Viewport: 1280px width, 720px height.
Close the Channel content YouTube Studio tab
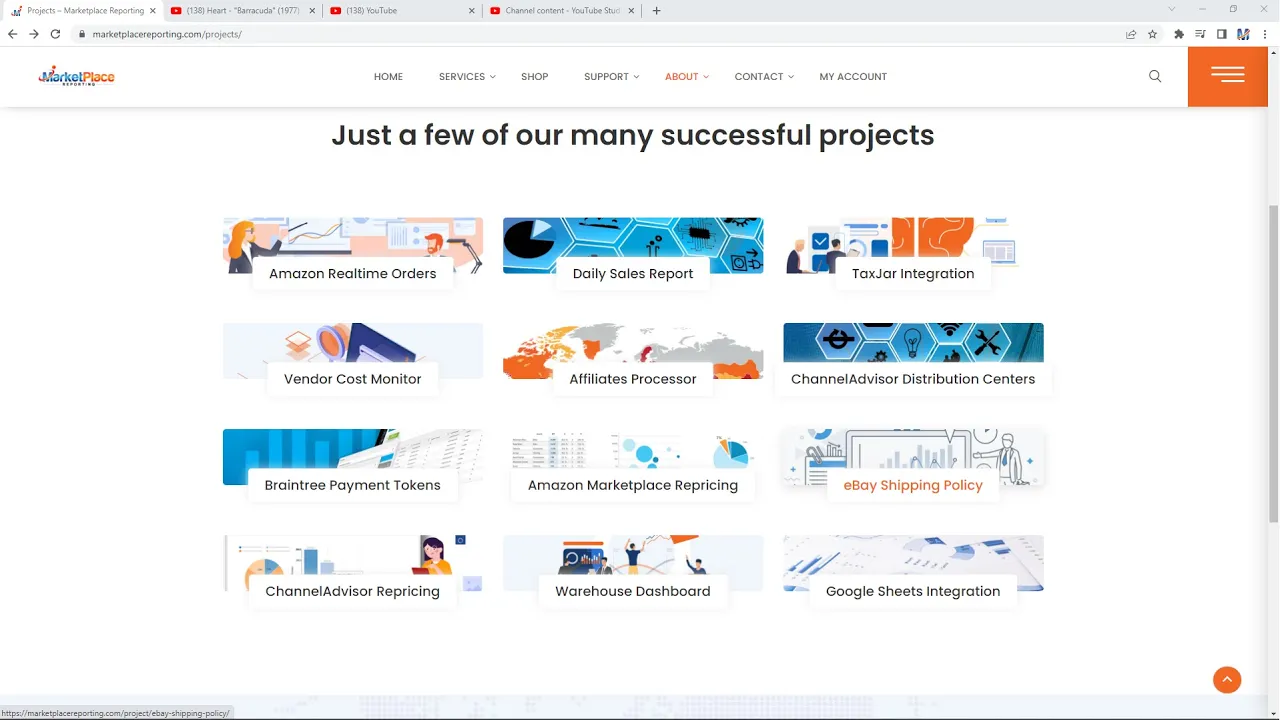pyautogui.click(x=632, y=11)
